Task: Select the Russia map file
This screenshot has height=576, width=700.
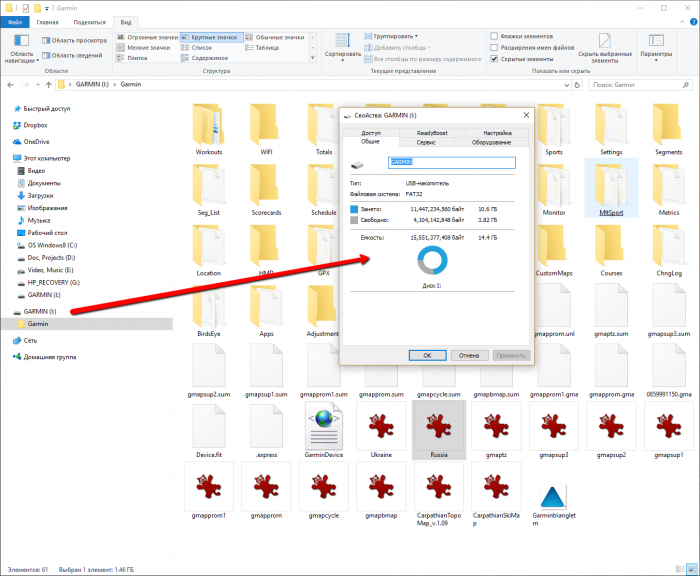Action: tap(439, 430)
